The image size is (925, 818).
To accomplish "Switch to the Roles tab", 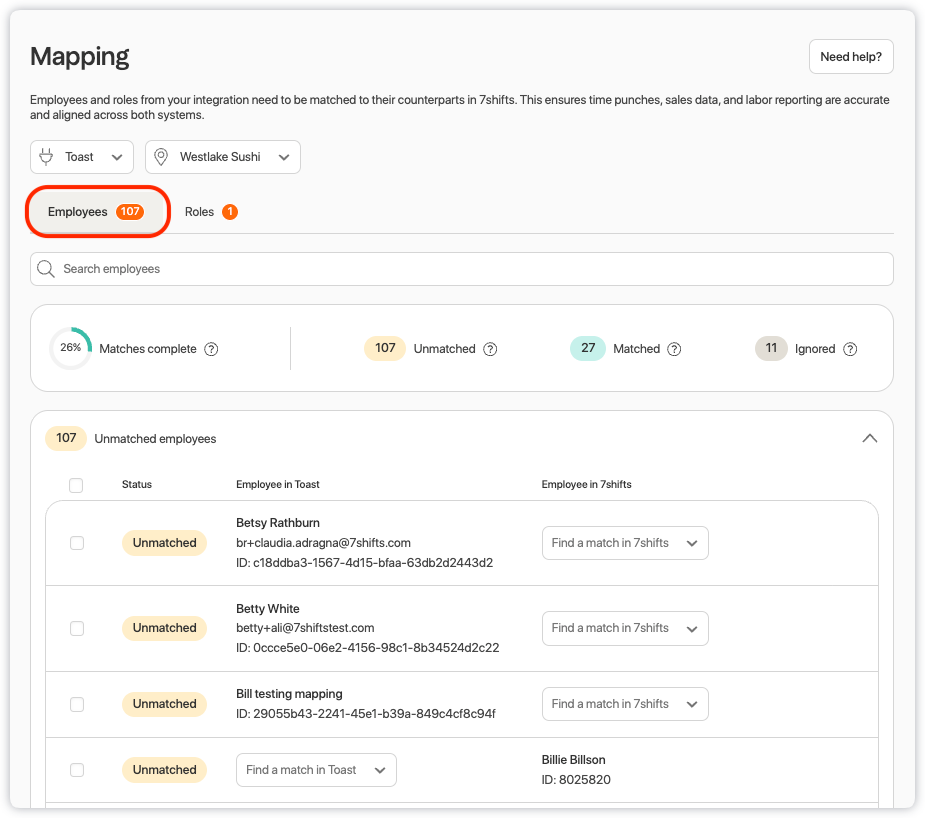I will tap(200, 212).
